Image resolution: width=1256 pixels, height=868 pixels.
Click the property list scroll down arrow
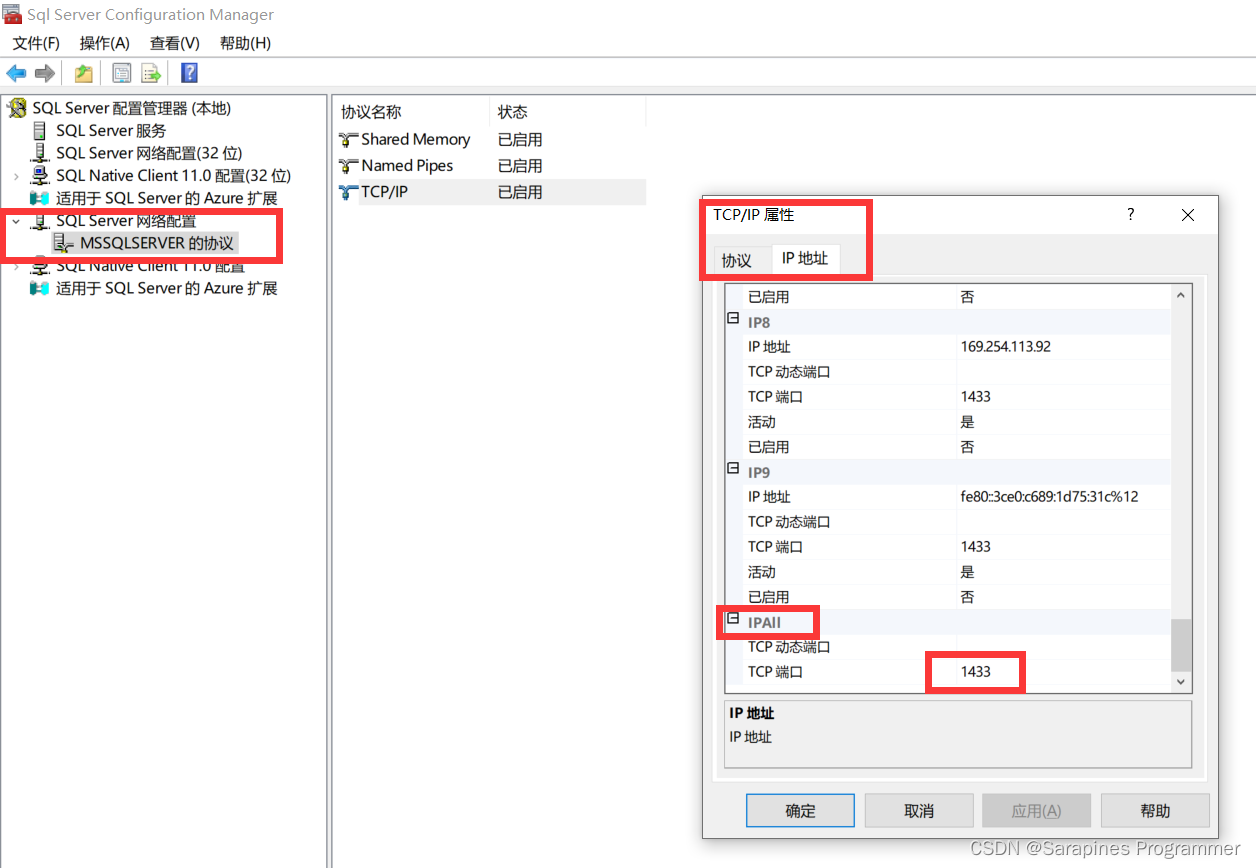coord(1181,681)
